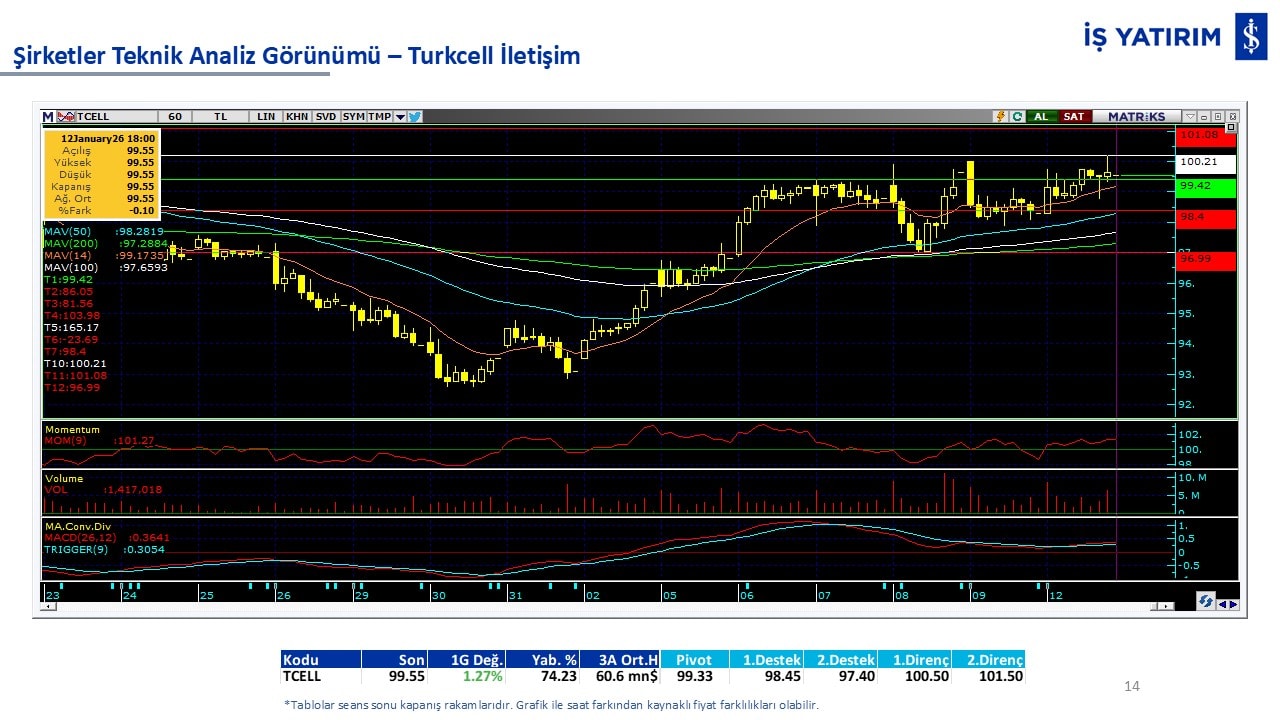
Task: Click the M icon in chart toolbar
Action: (48, 116)
